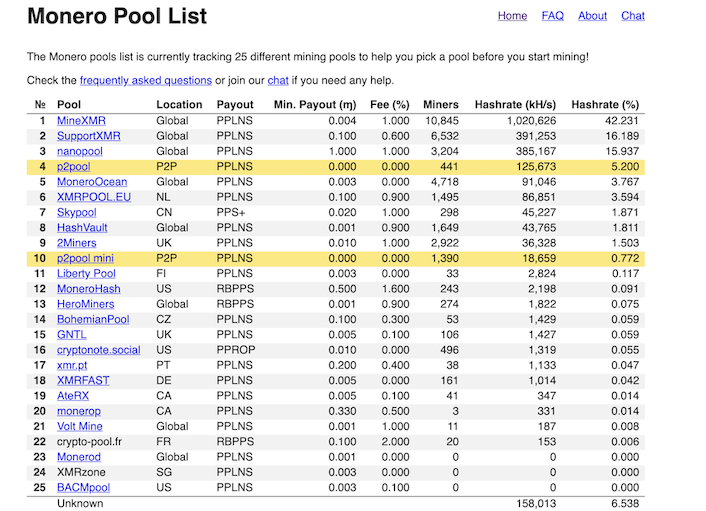The image size is (706, 511).
Task: Open the About navigation link
Action: point(593,16)
